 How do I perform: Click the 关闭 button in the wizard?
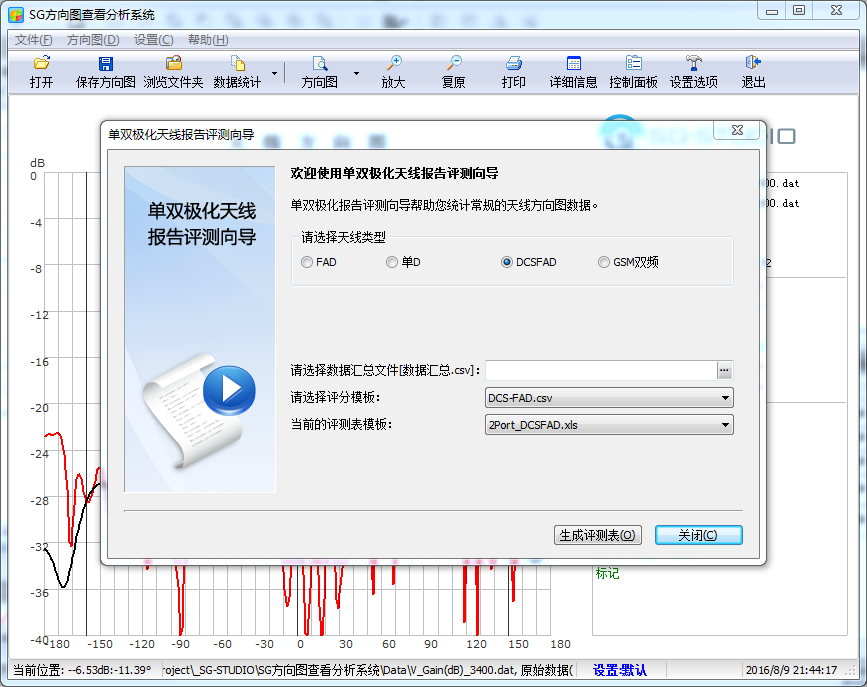point(698,535)
